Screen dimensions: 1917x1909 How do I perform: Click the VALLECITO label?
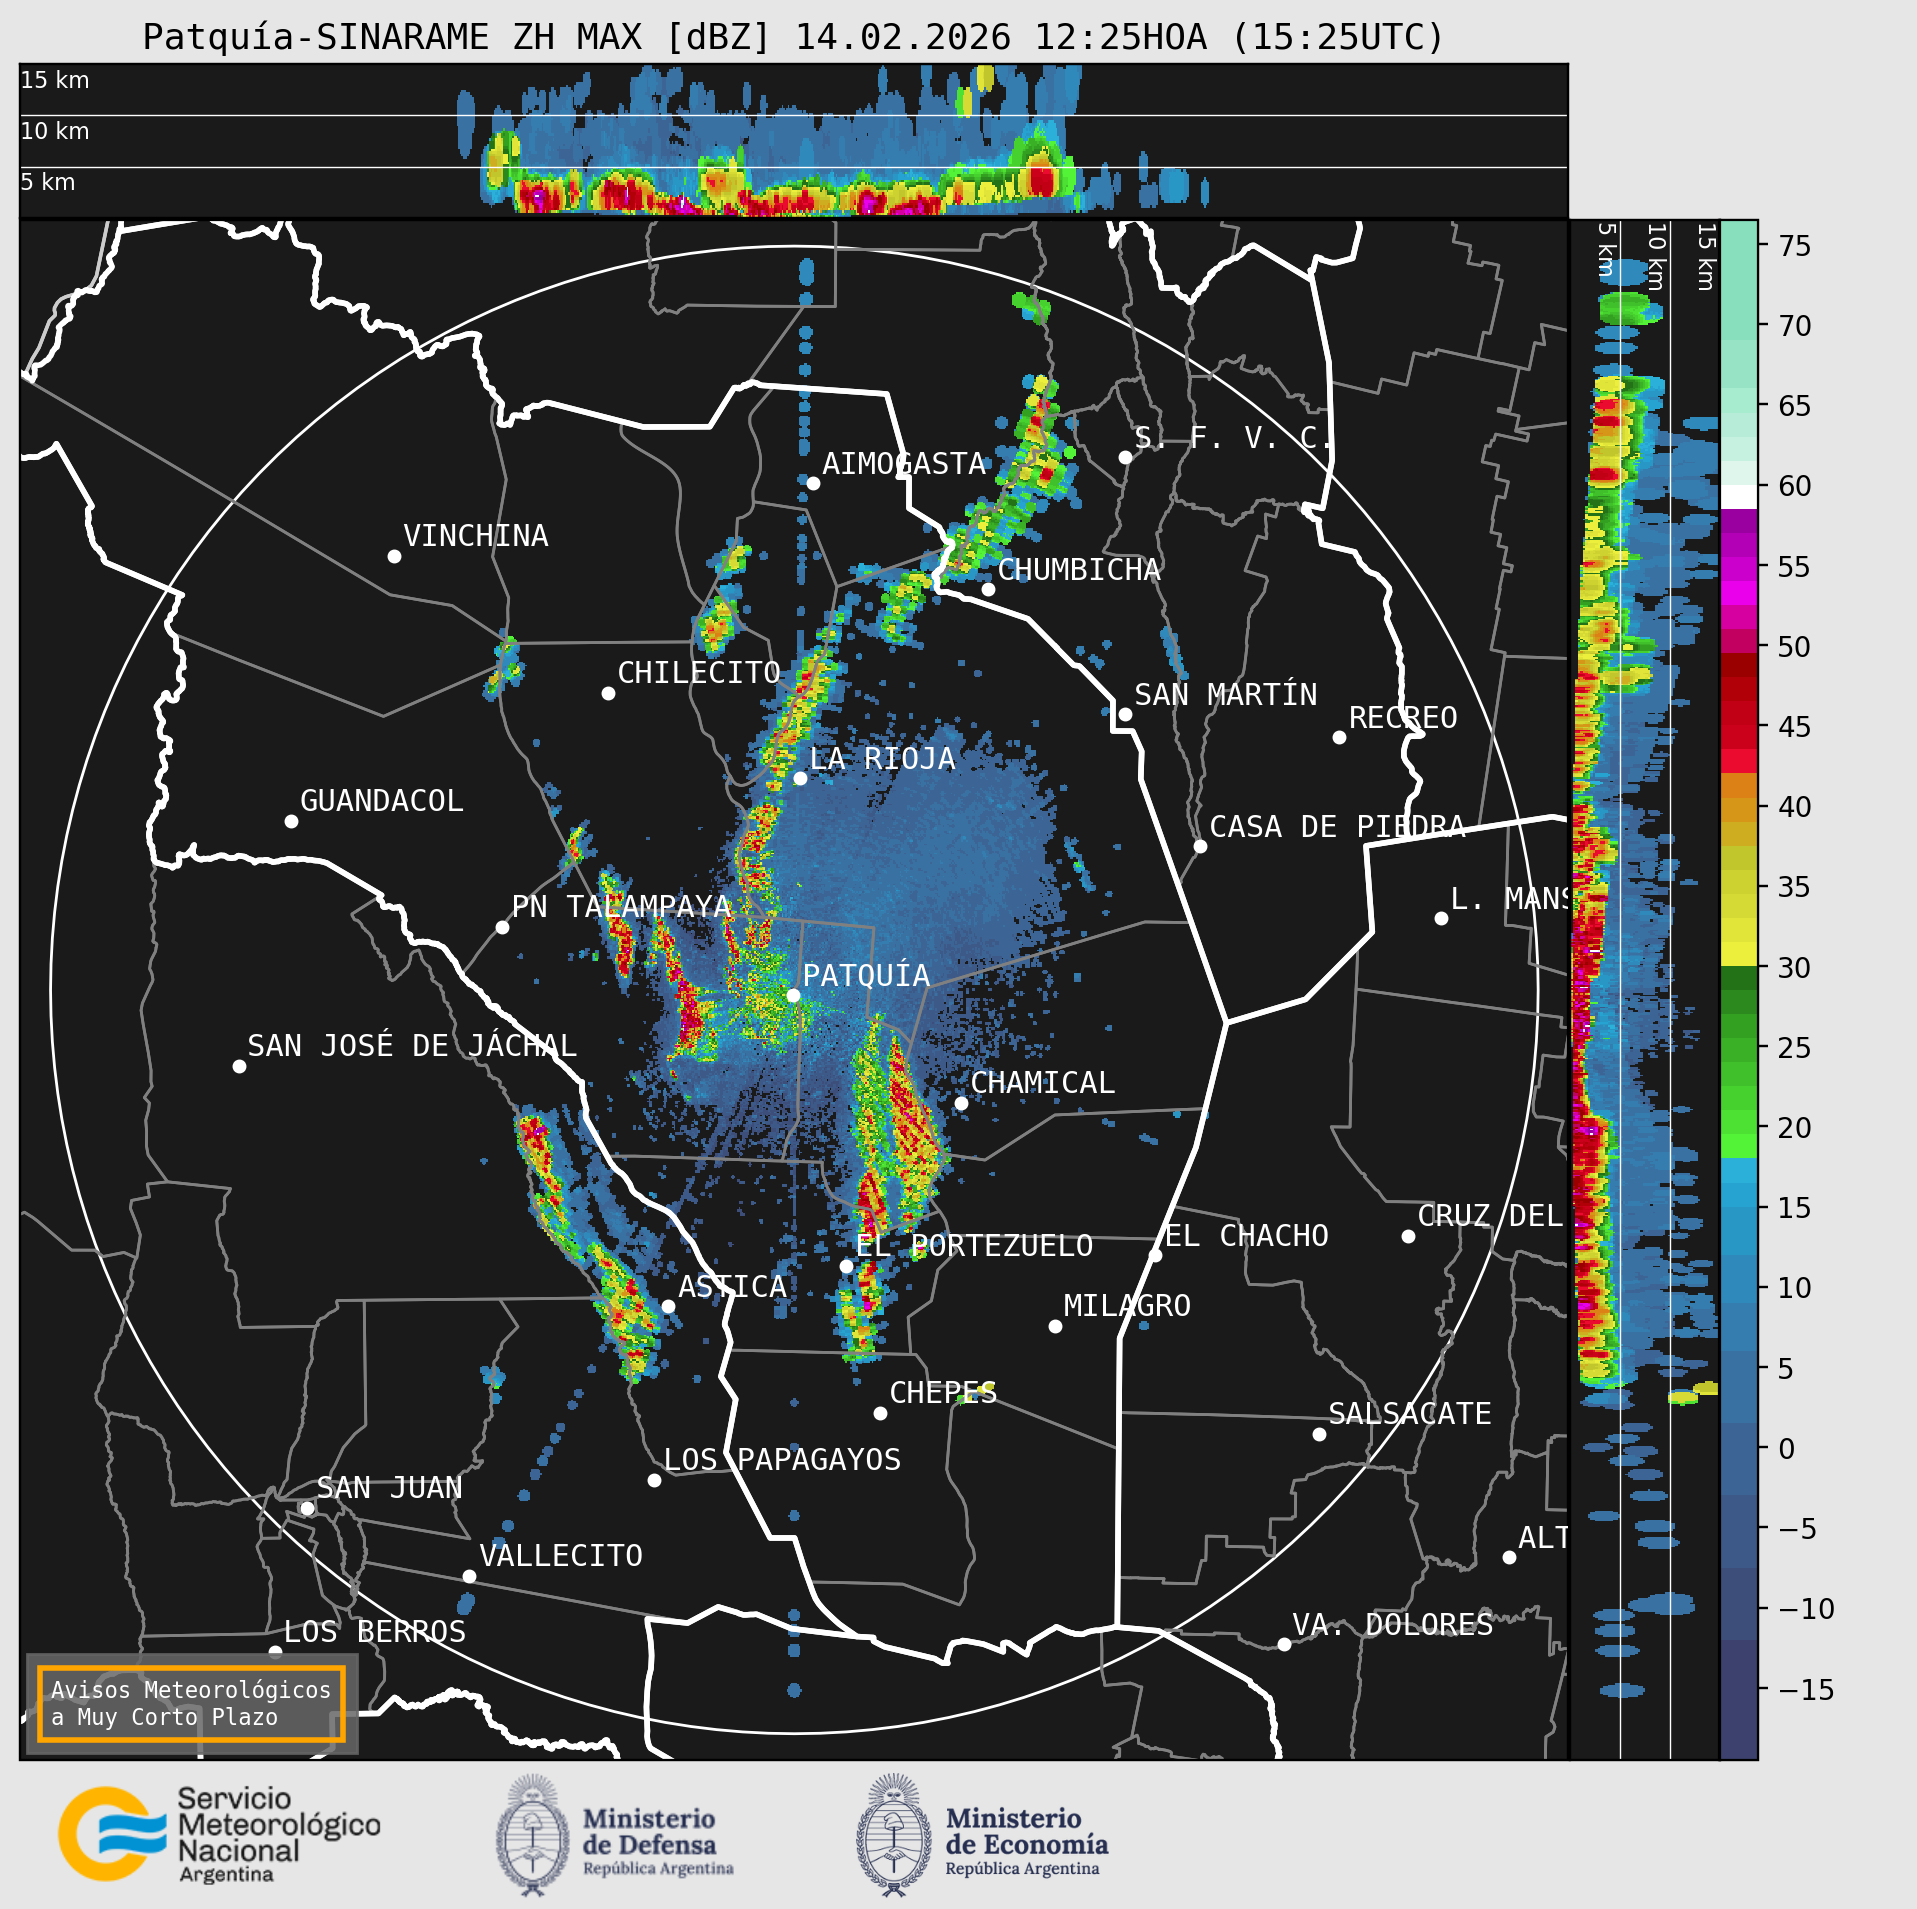(560, 1555)
